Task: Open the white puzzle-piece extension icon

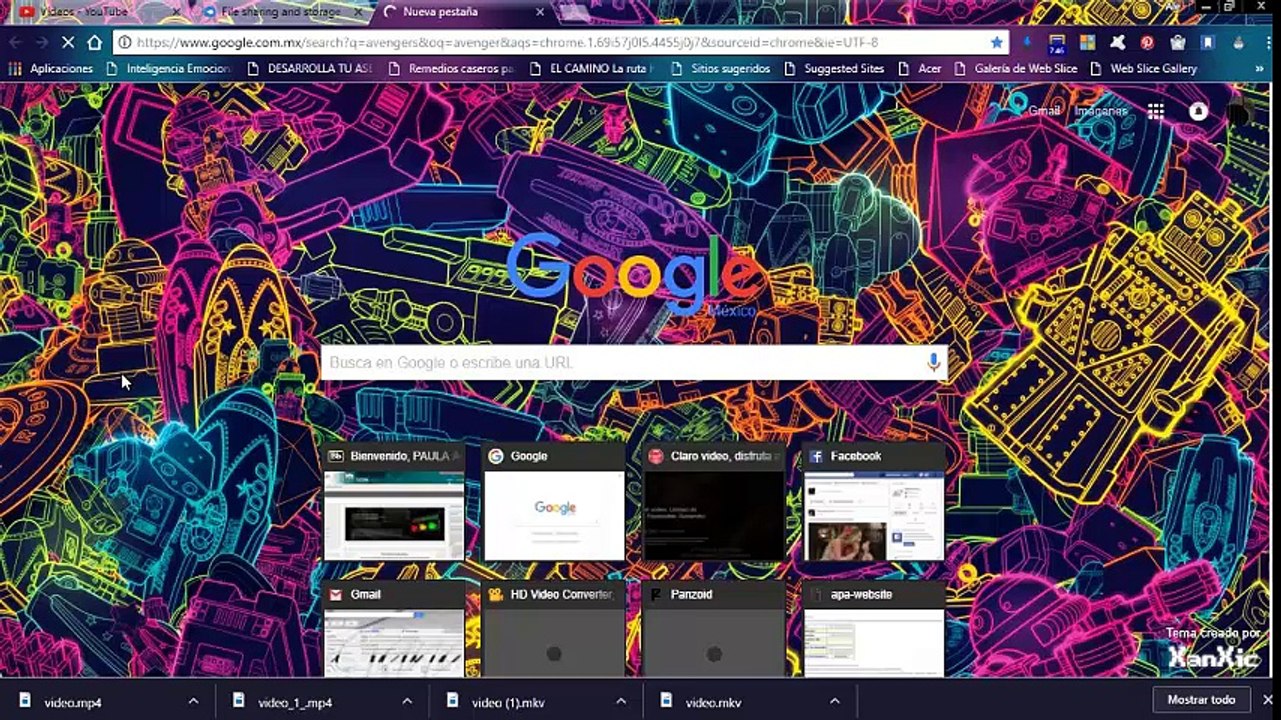Action: tap(1117, 42)
